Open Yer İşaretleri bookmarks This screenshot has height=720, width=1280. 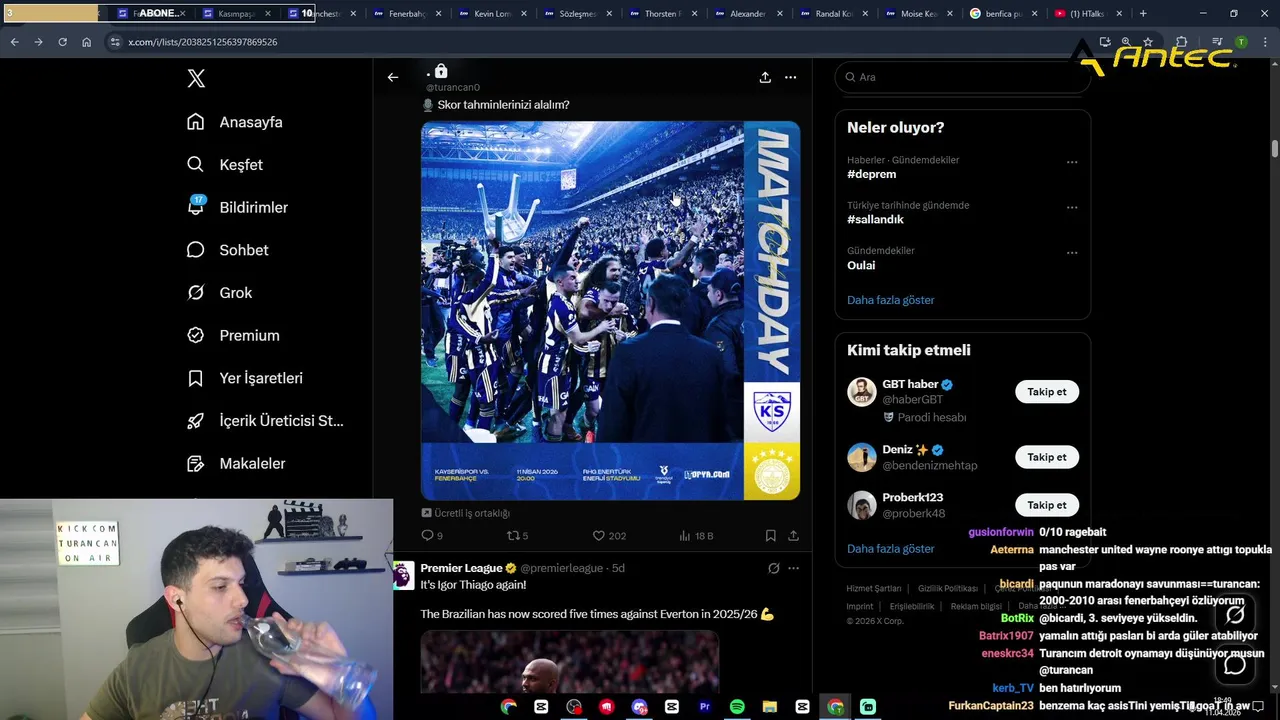245,378
